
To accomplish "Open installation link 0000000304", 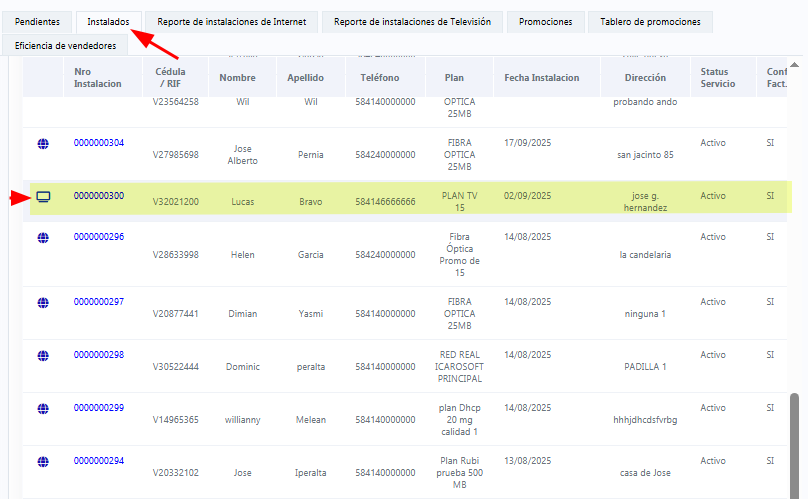I will (x=99, y=143).
